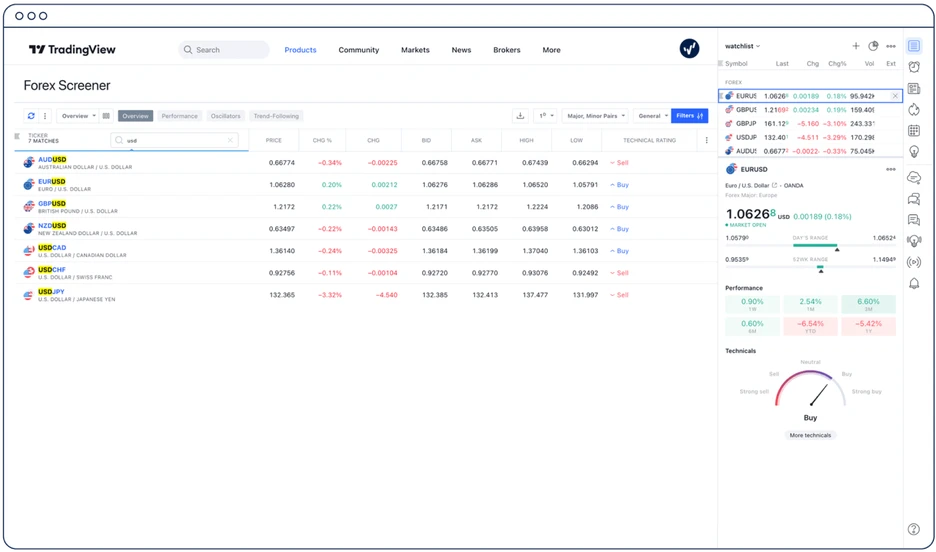Clear the usd ticker search text
The image size is (936, 552).
coord(230,140)
